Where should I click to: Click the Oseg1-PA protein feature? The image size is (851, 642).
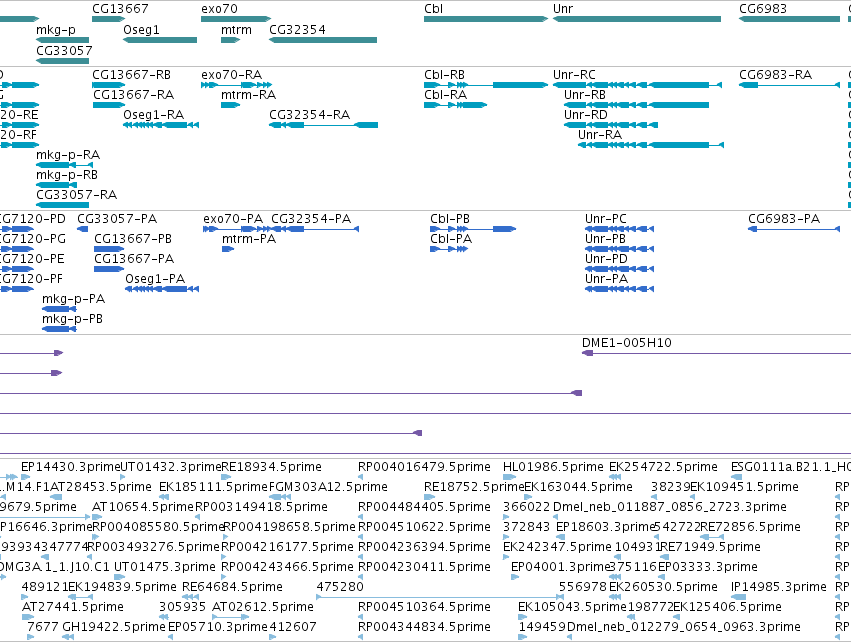(x=162, y=289)
